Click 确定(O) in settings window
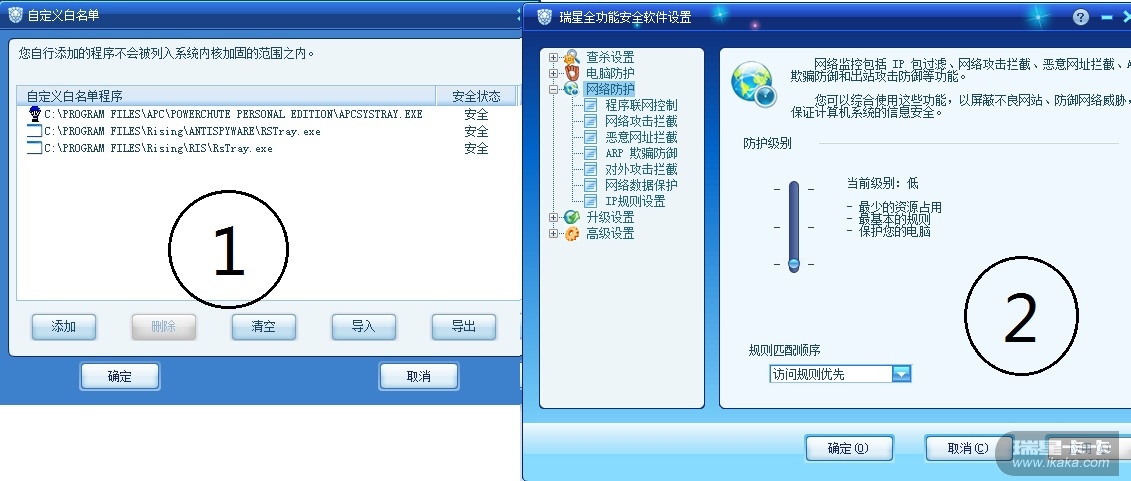This screenshot has width=1131, height=481. pyautogui.click(x=849, y=449)
